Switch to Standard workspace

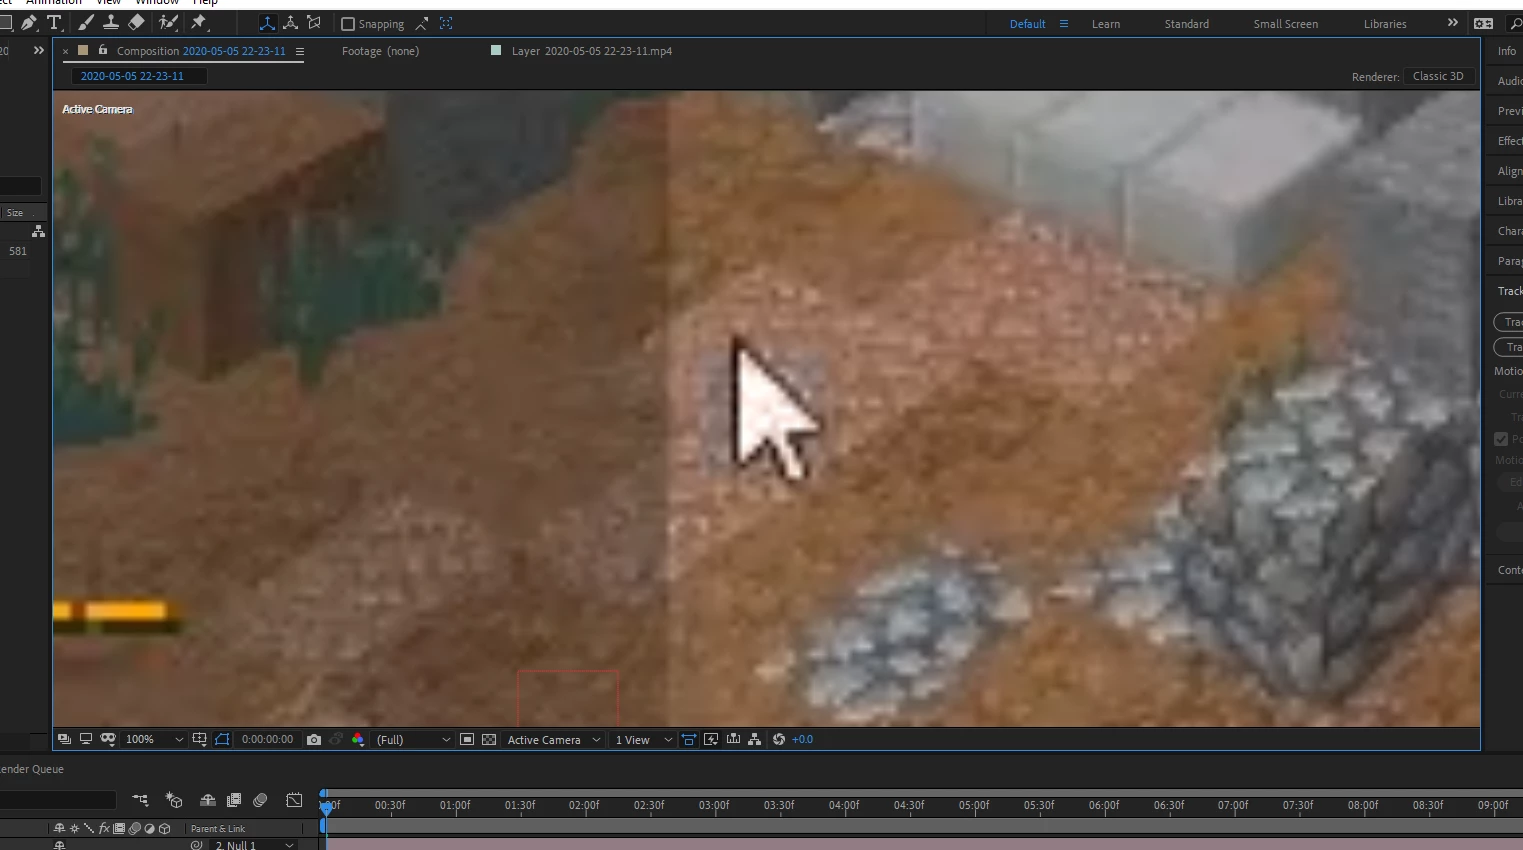(1186, 24)
